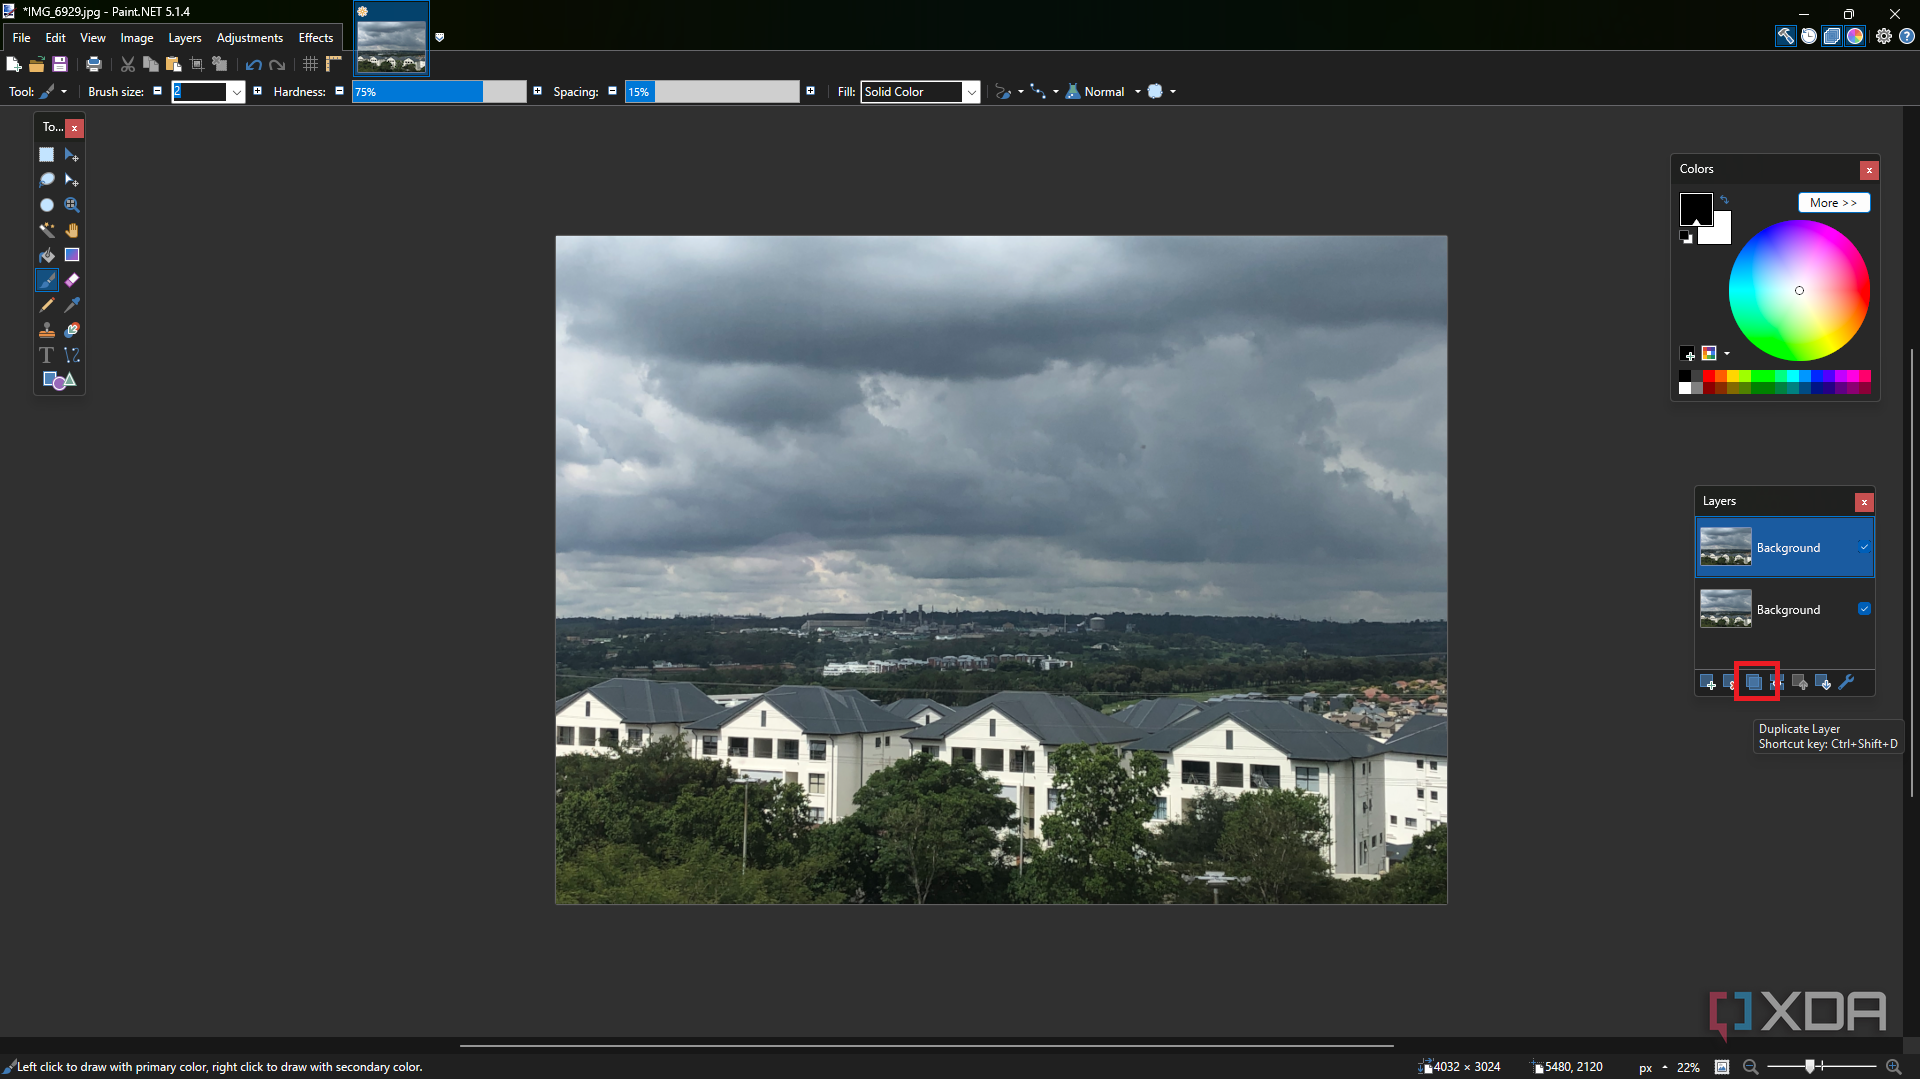The image size is (1920, 1080).
Task: Click the Save icon in toolbar
Action: pos(60,64)
